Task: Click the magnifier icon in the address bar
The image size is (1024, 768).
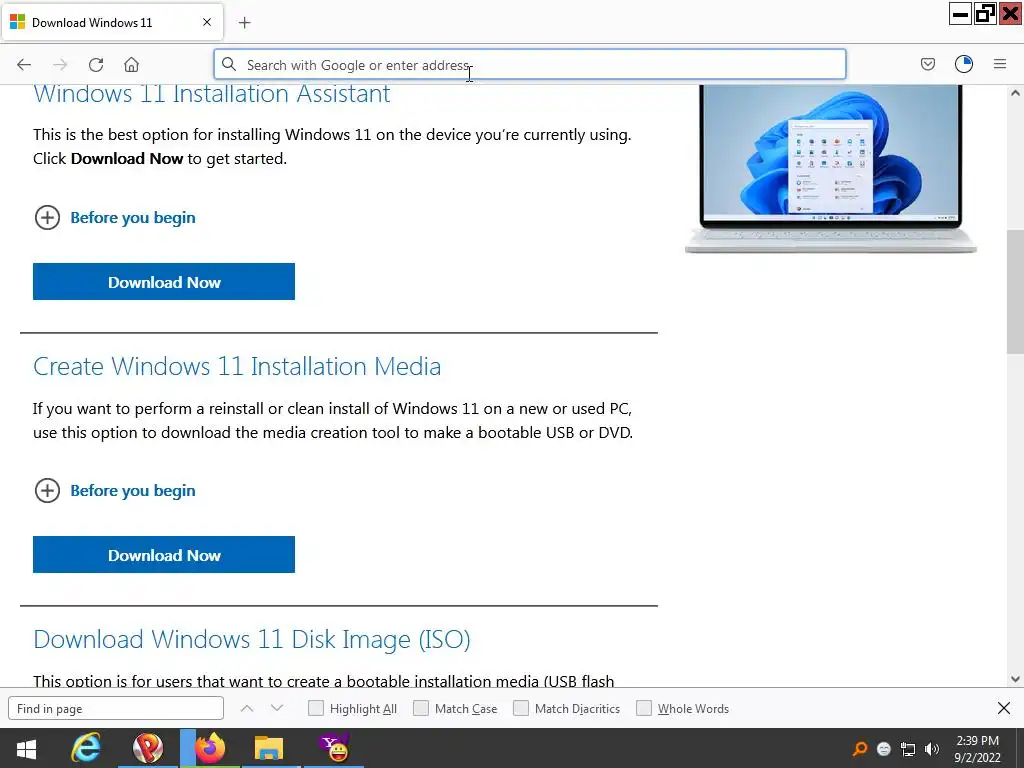Action: 229,64
